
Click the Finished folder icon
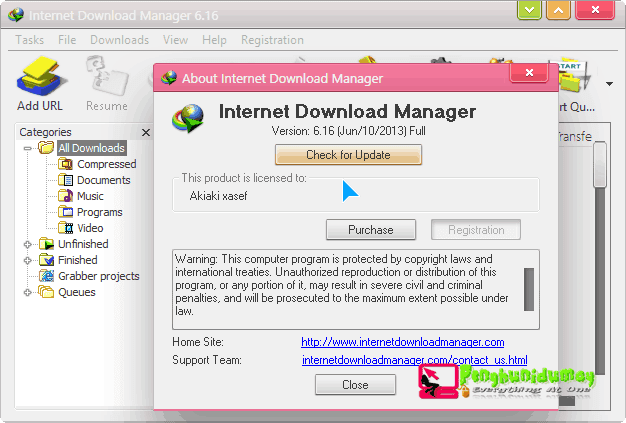46,260
